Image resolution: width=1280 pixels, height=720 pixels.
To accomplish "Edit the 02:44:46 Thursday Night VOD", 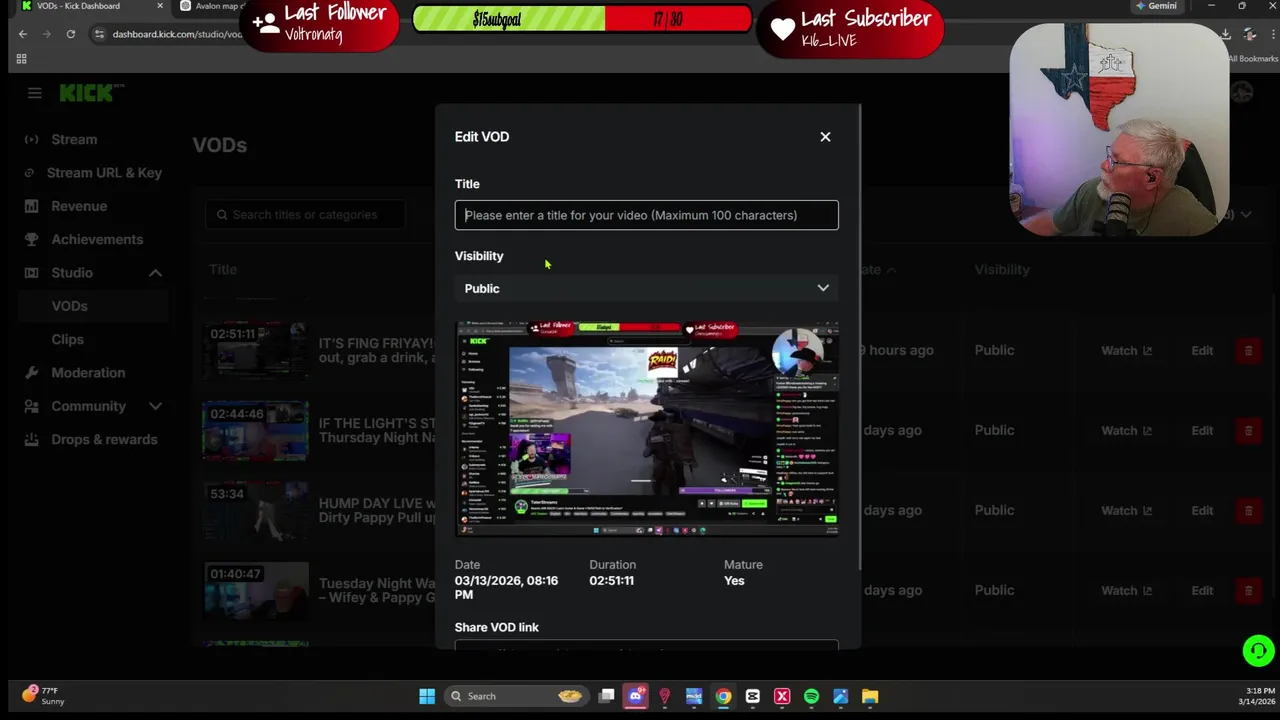I will pyautogui.click(x=1202, y=431).
